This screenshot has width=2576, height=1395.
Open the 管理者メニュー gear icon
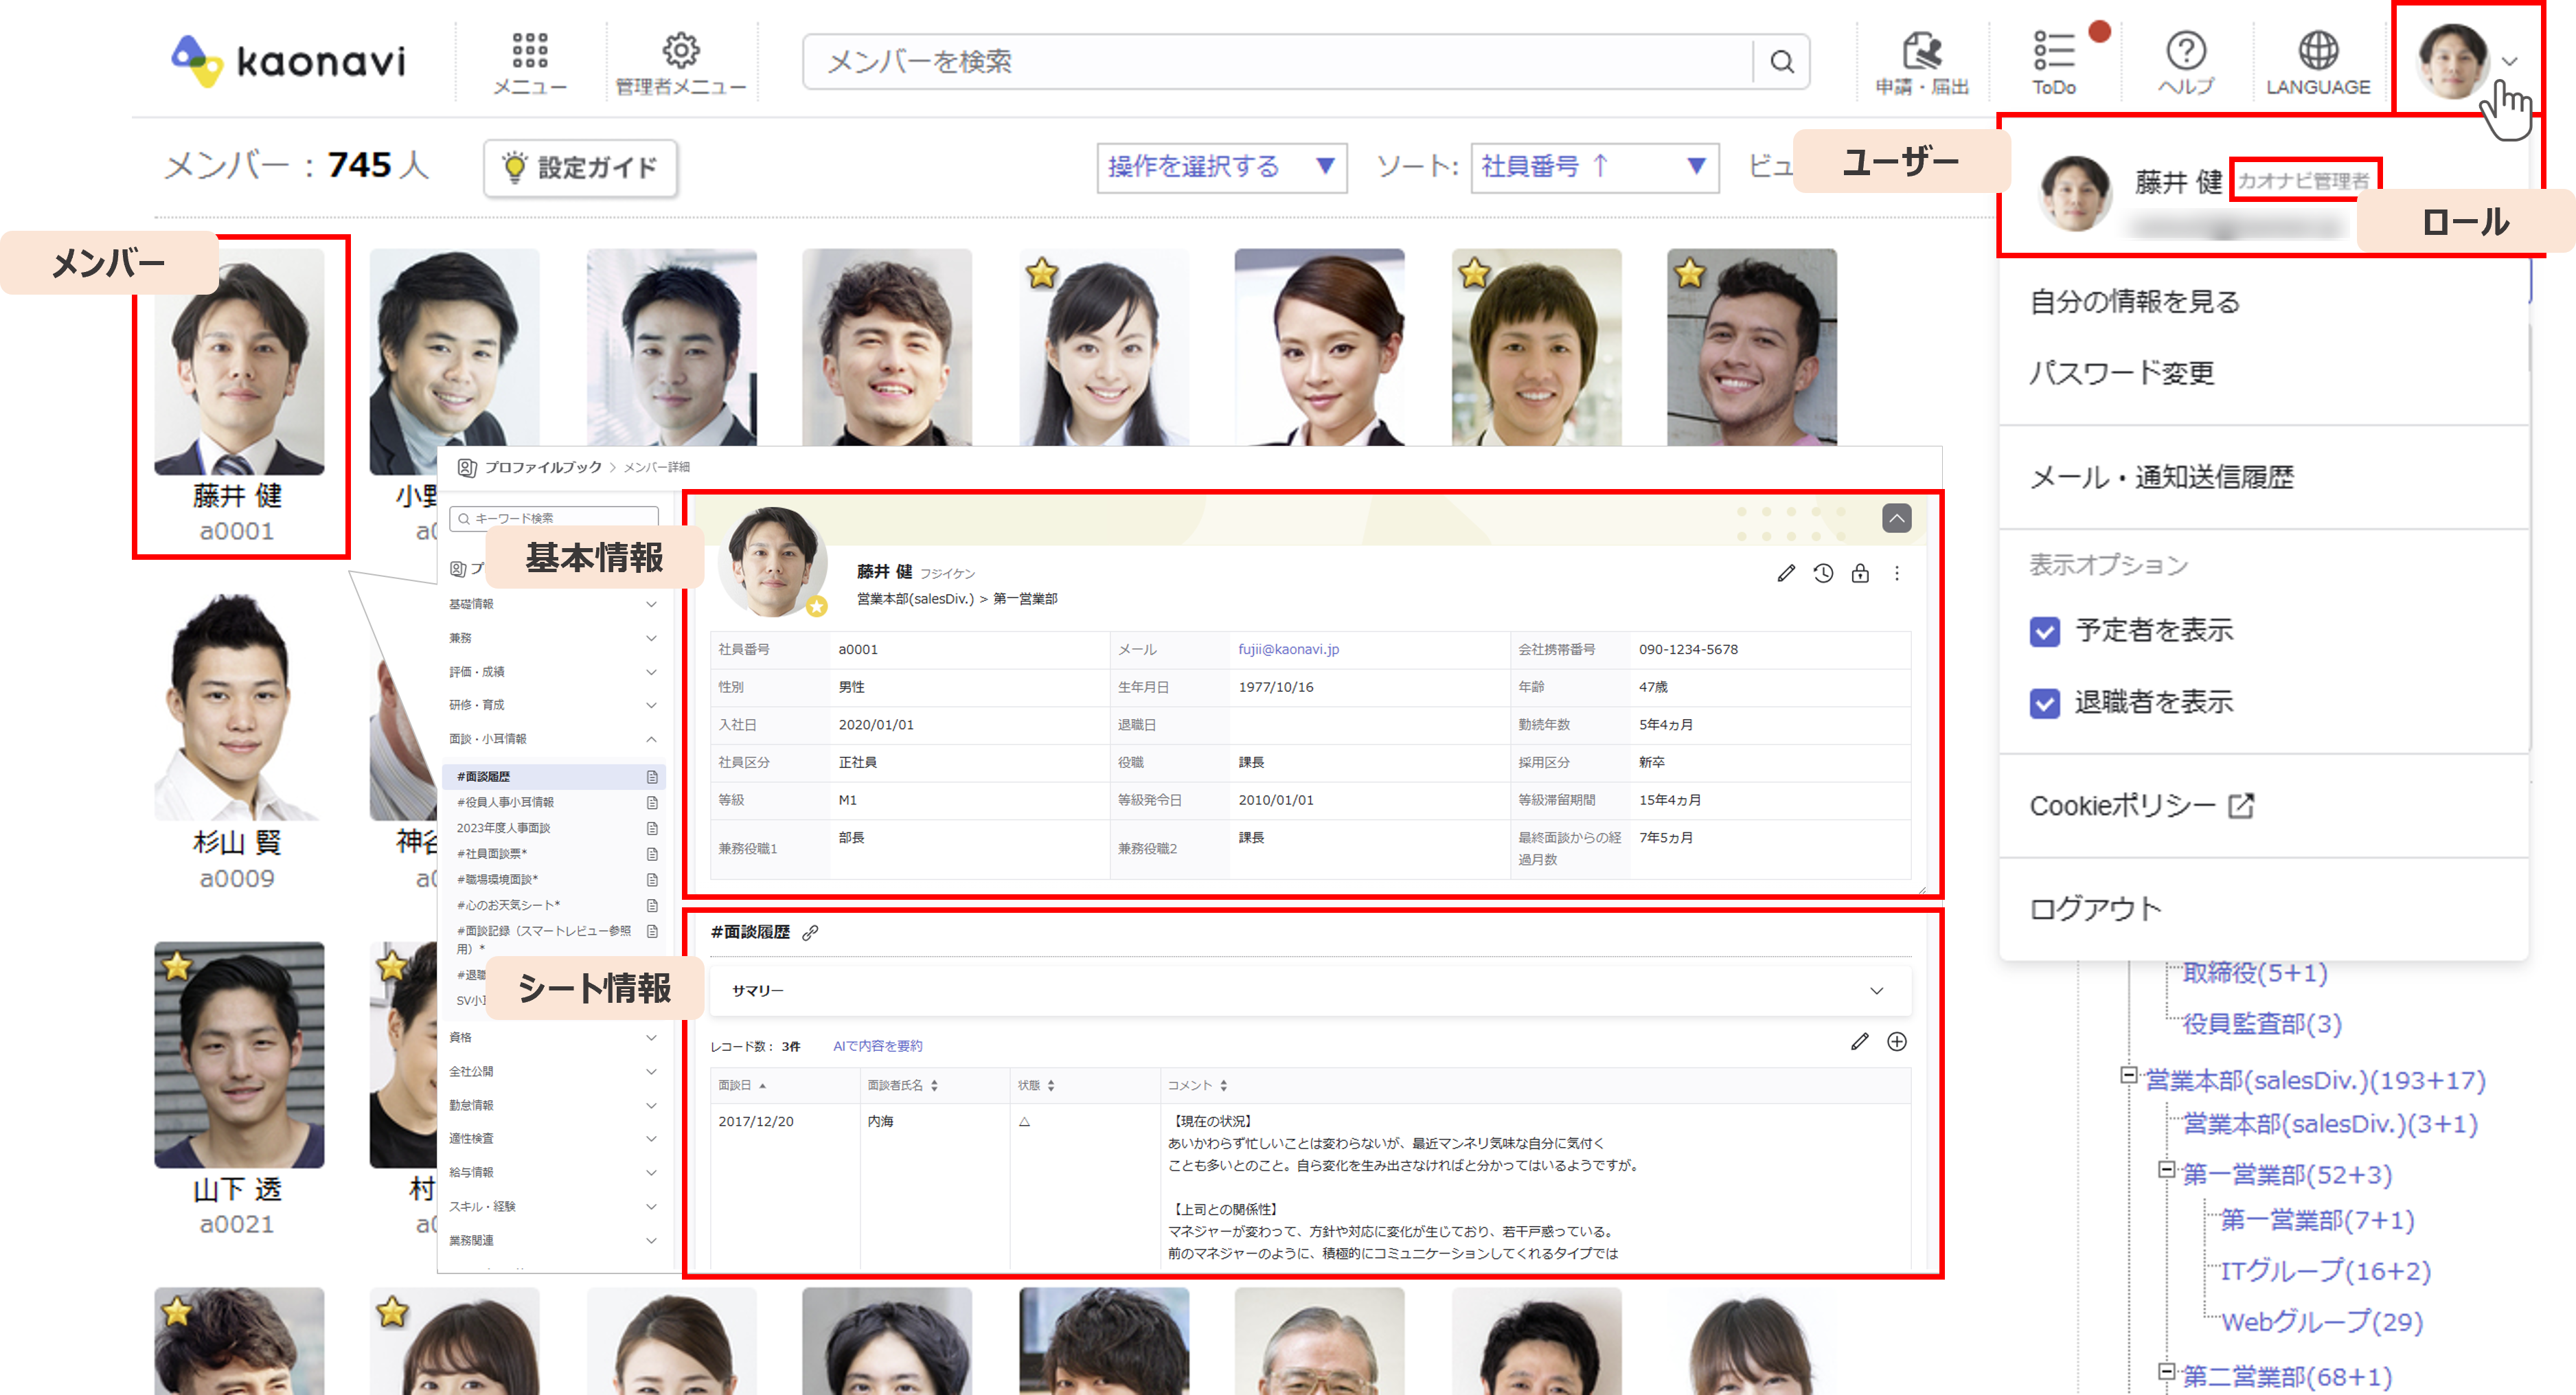click(680, 52)
